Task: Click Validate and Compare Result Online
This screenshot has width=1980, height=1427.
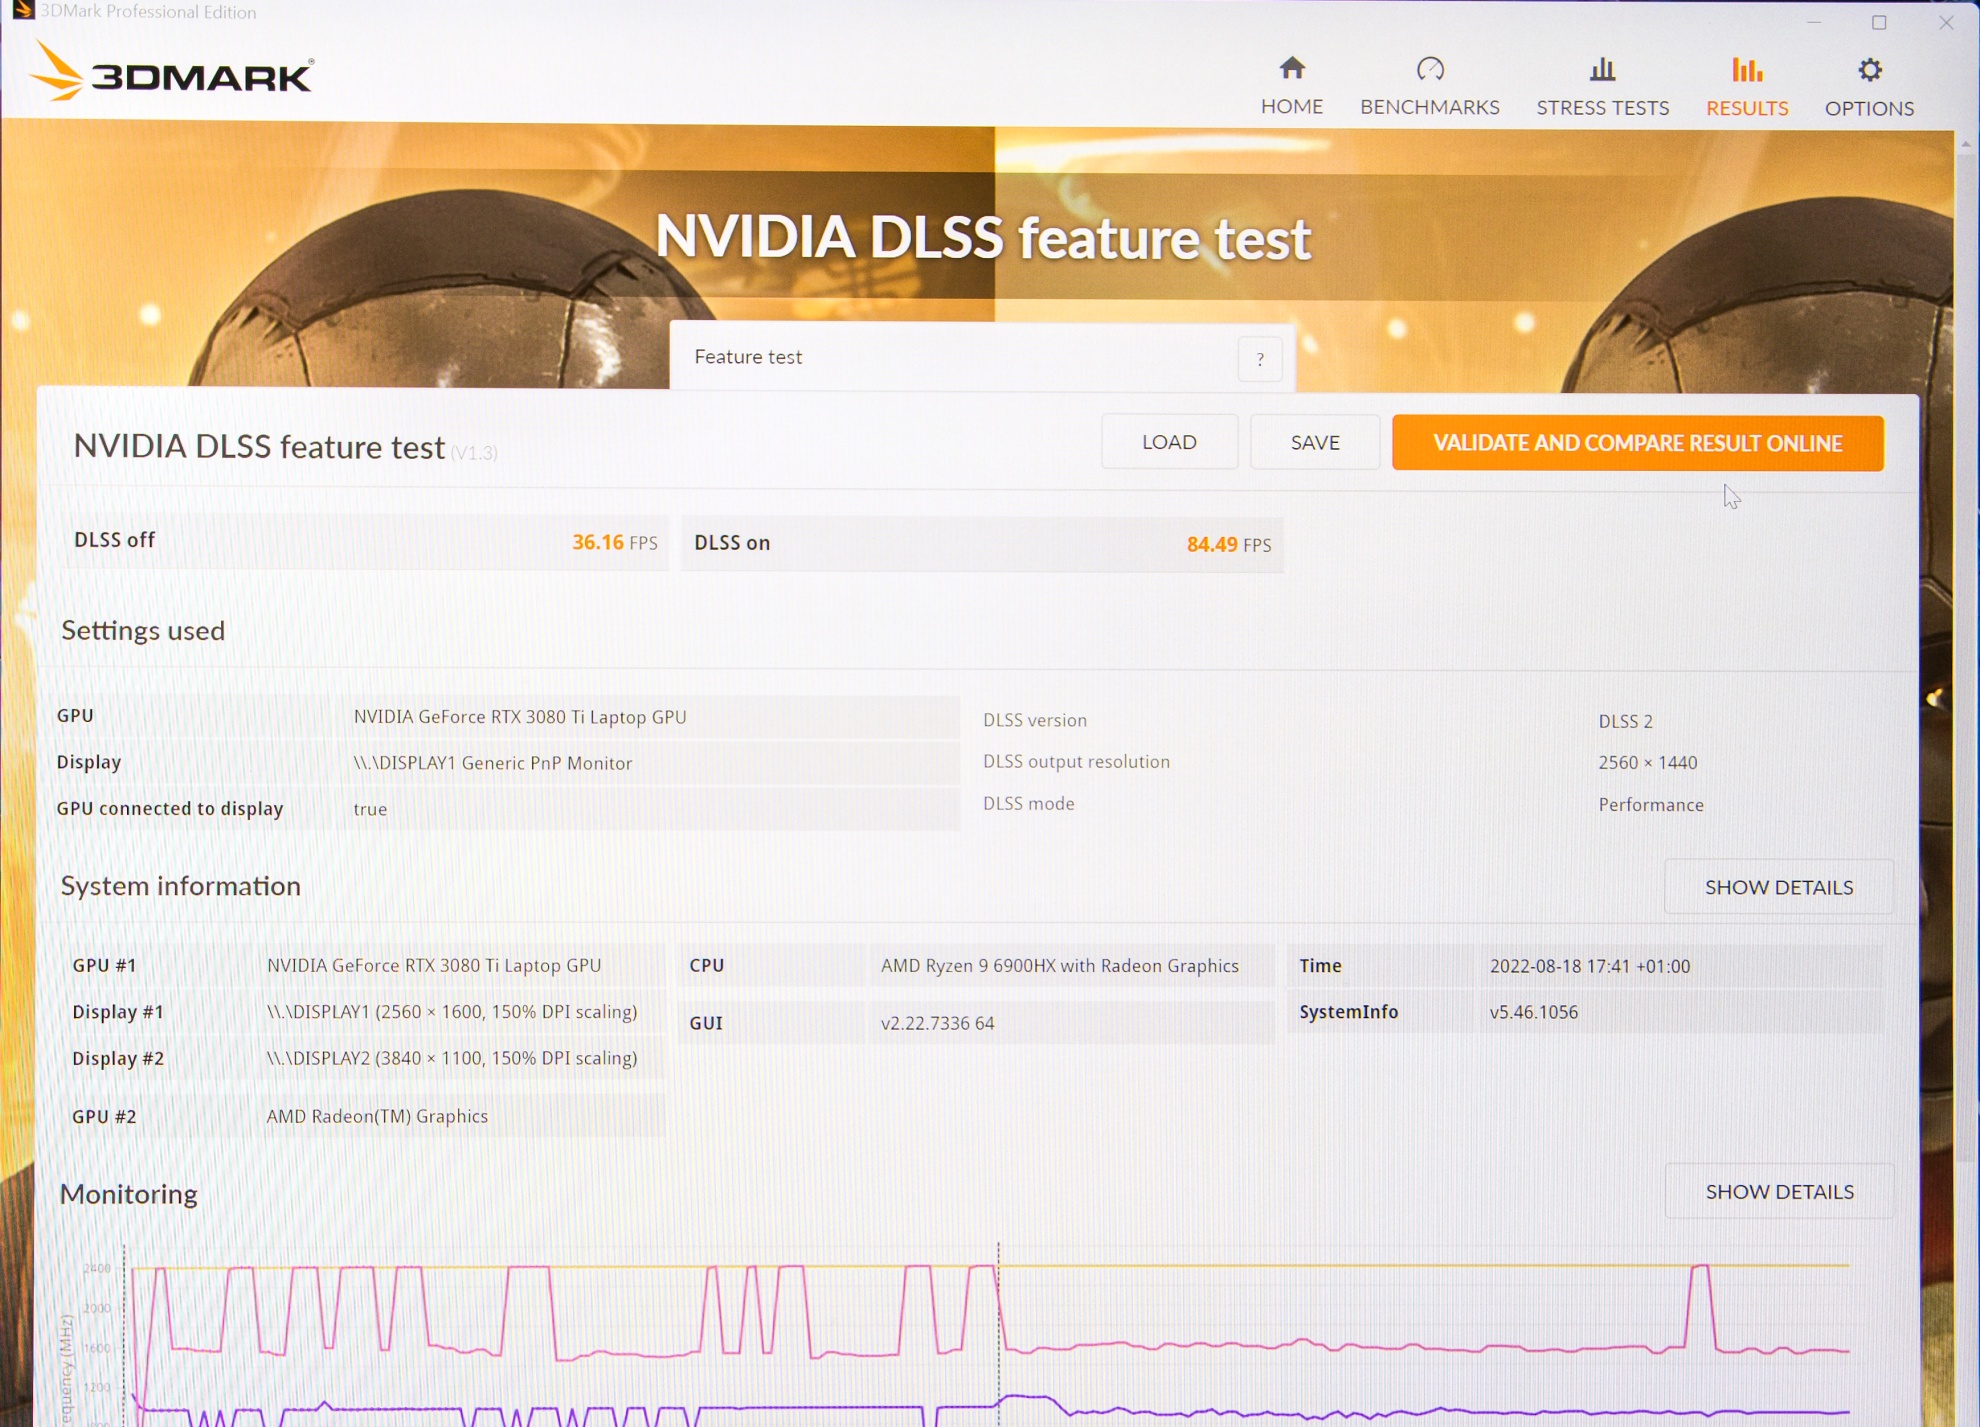Action: pos(1637,443)
